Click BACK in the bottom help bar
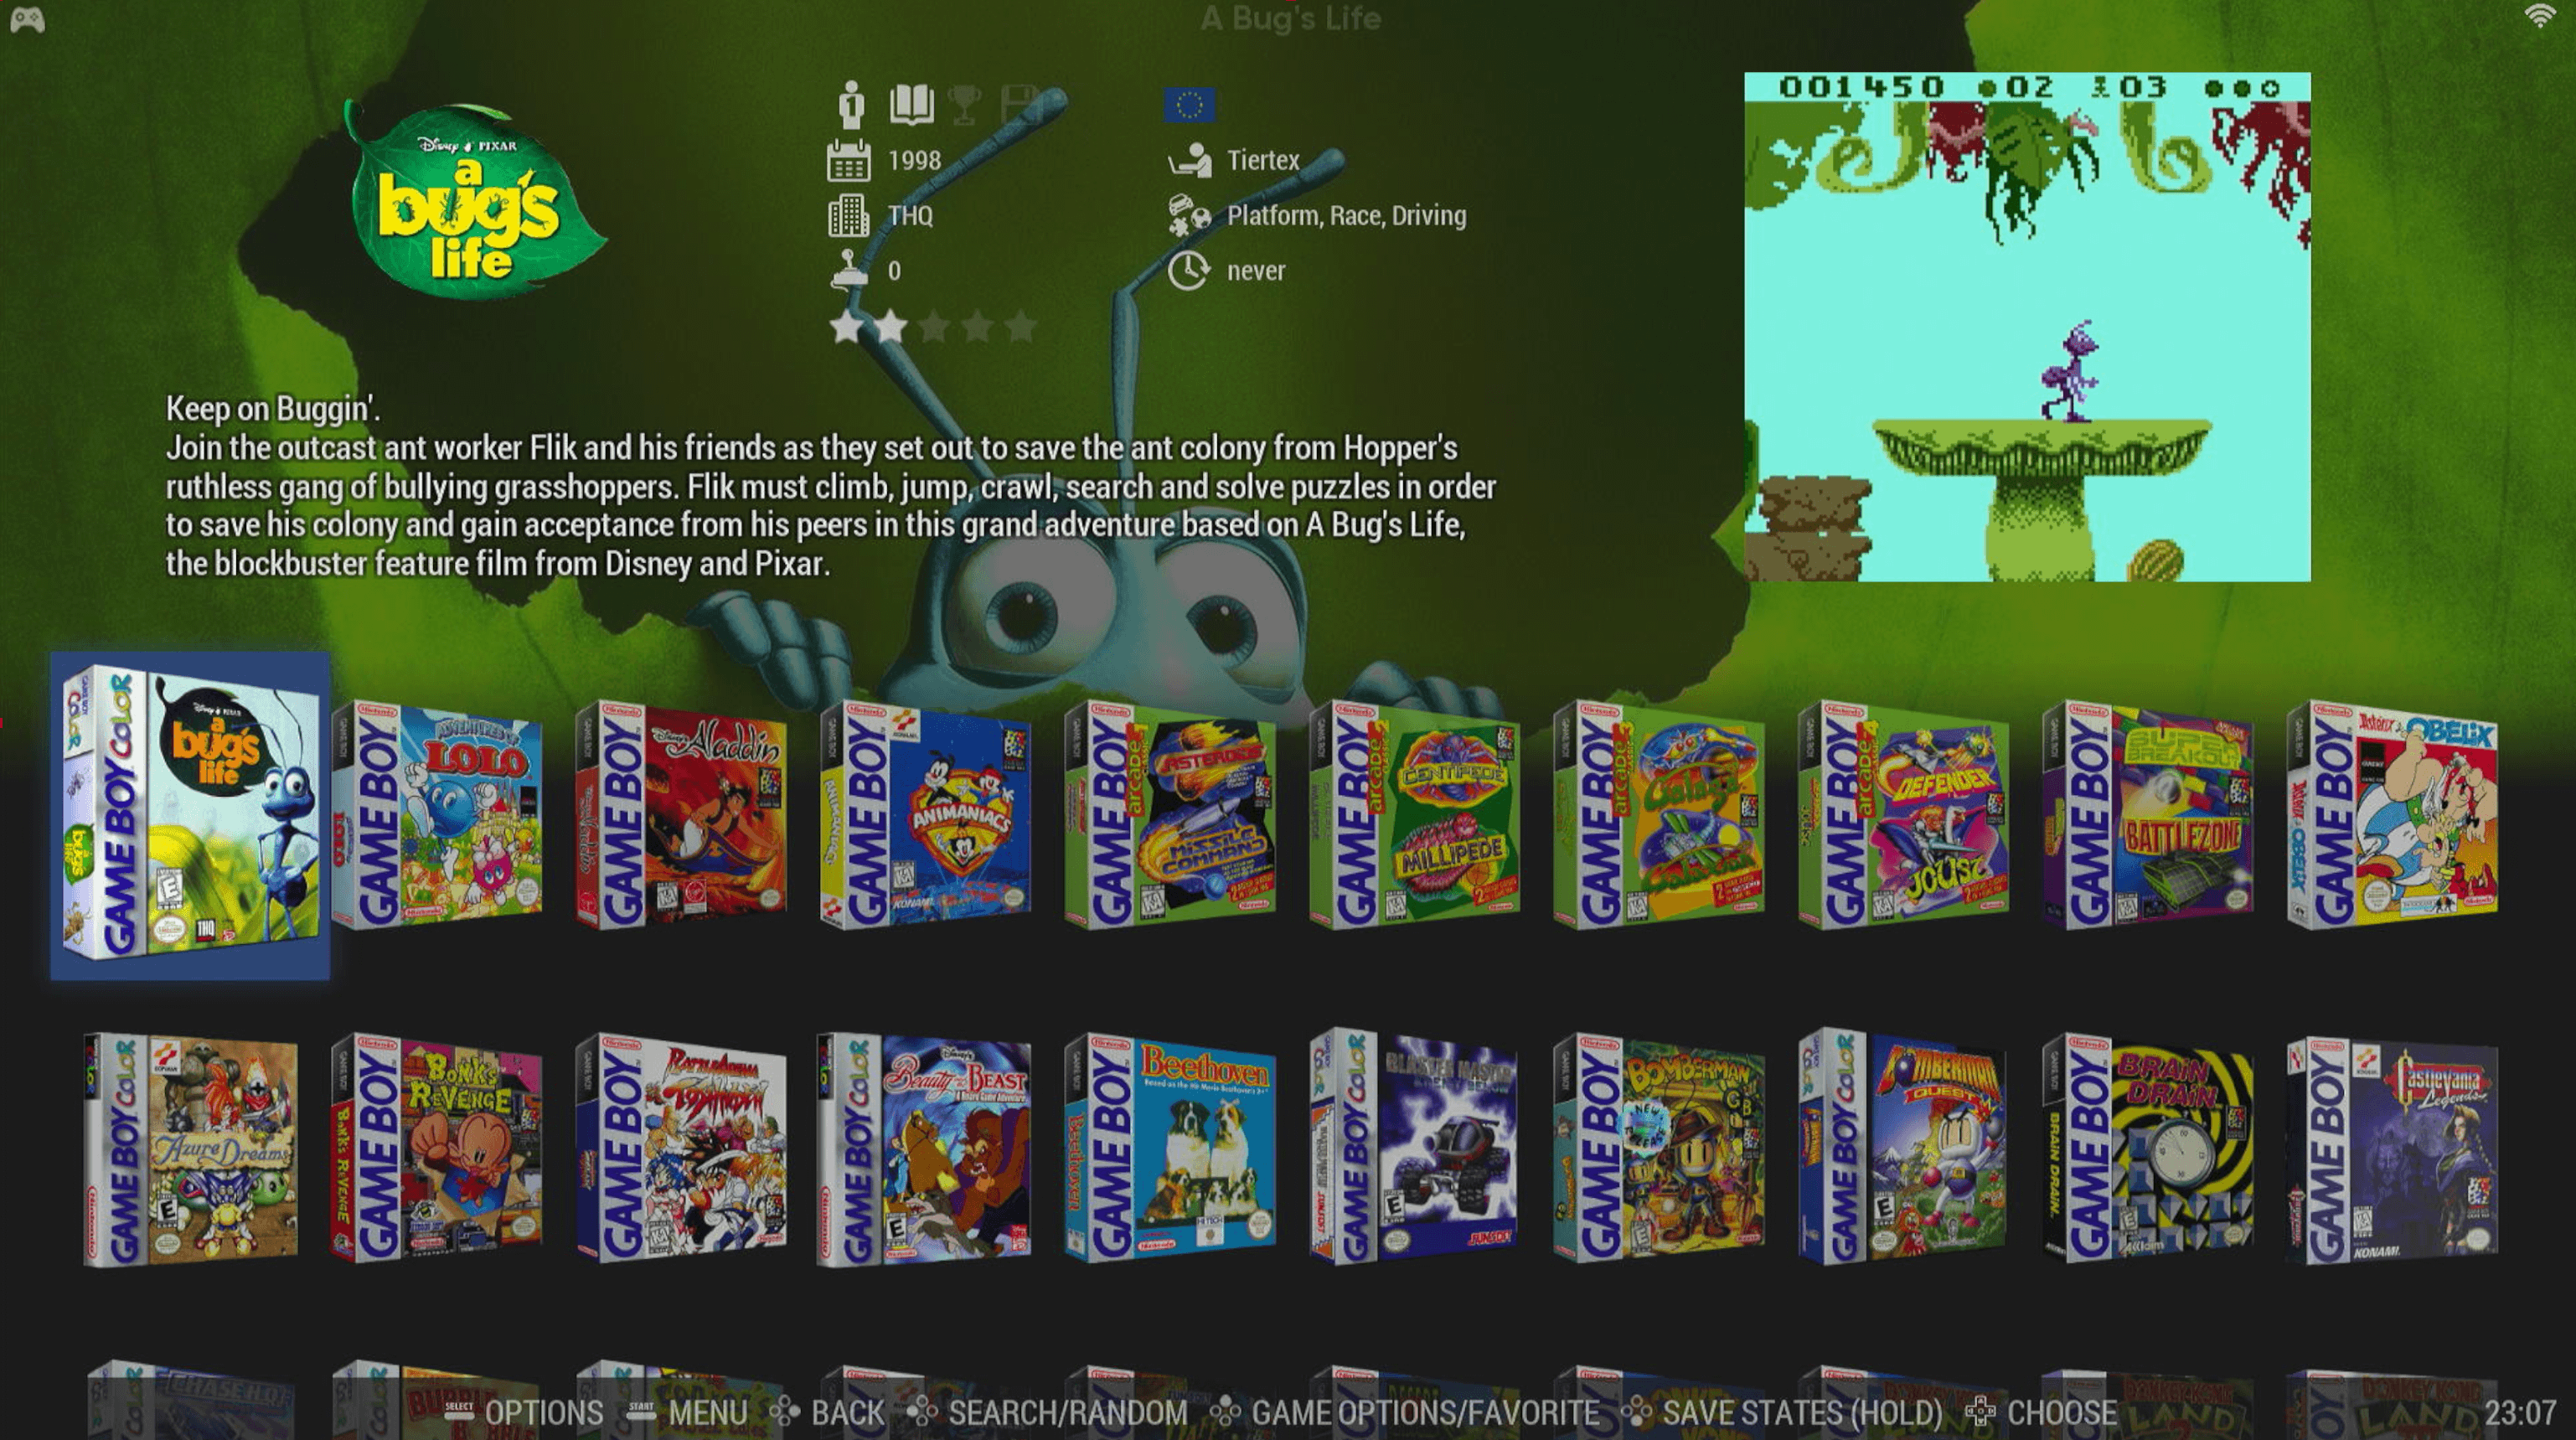This screenshot has height=1440, width=2576. click(827, 1412)
